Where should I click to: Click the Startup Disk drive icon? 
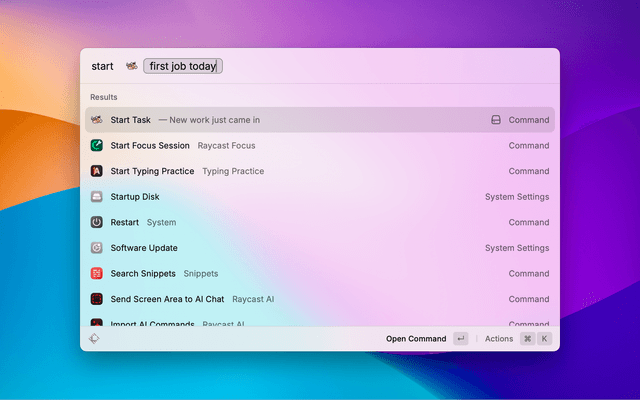(97, 197)
